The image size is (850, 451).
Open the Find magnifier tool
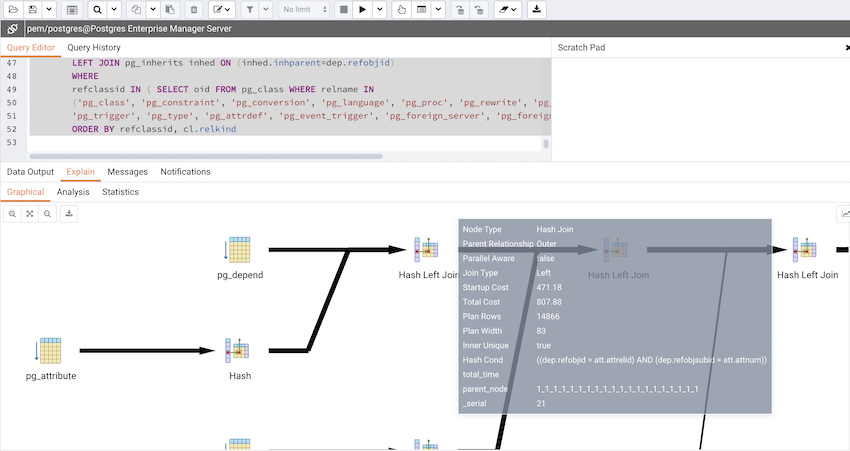[x=97, y=9]
